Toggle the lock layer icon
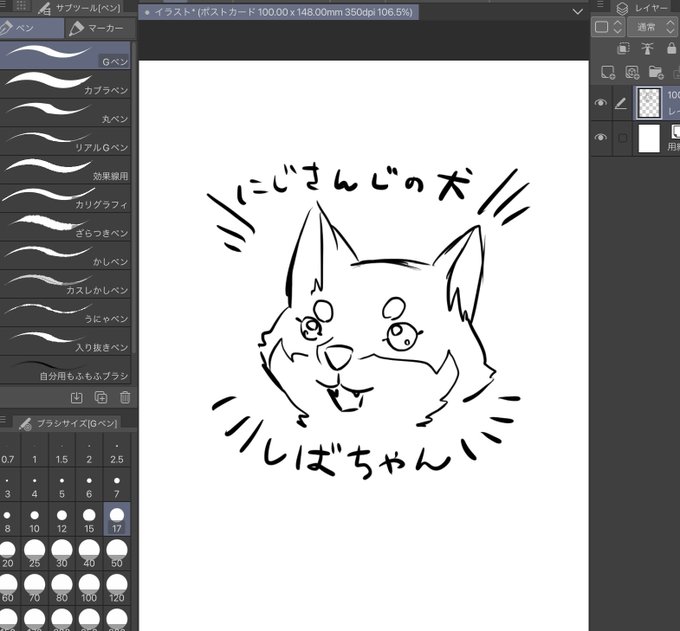 [671, 48]
